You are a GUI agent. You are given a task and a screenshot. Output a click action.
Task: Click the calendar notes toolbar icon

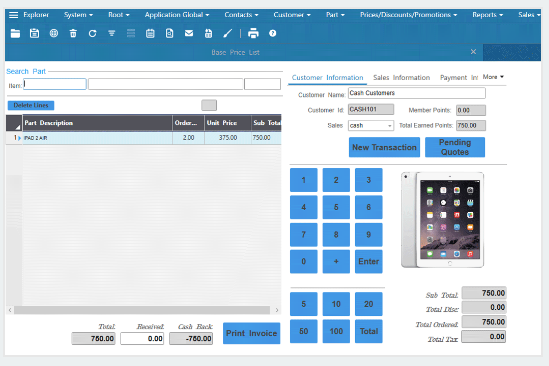150,34
